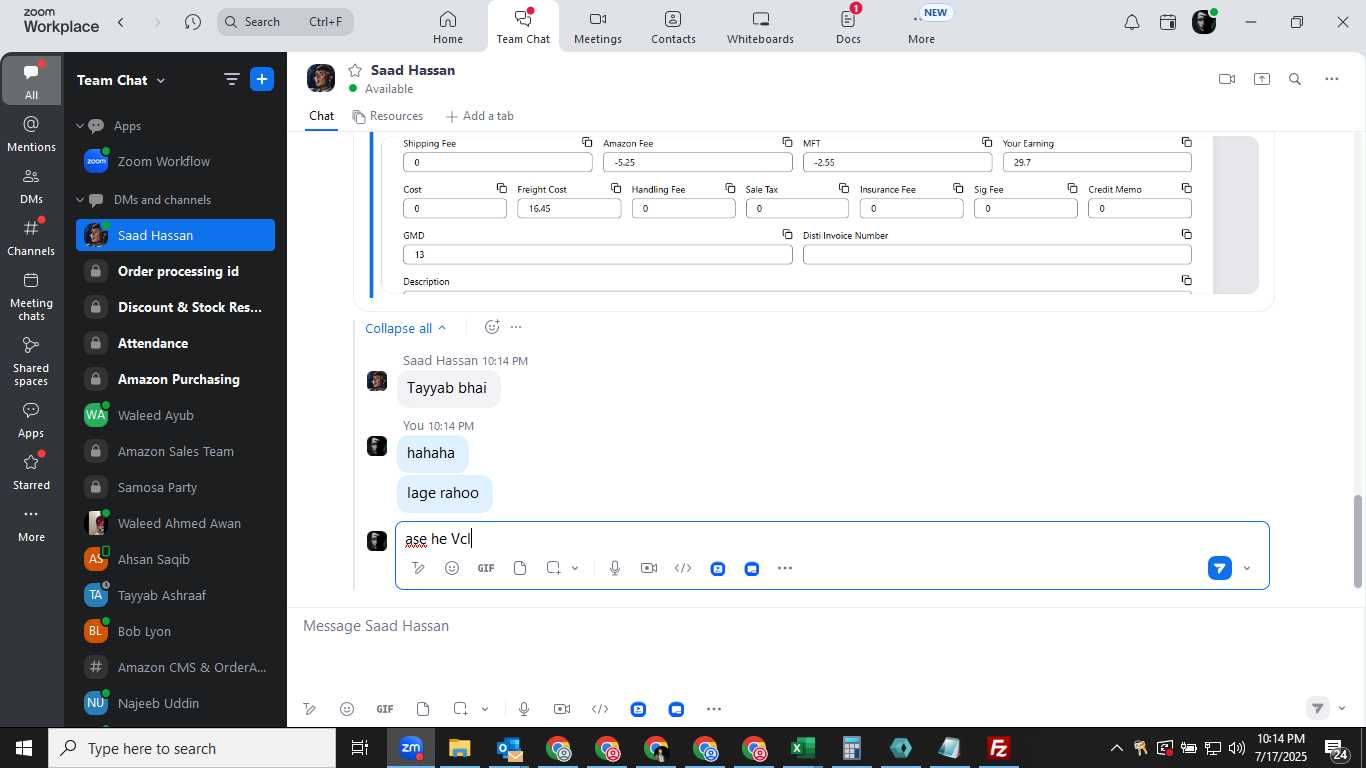Open the Amazon Purchasing channel
1366x768 pixels.
175,379
